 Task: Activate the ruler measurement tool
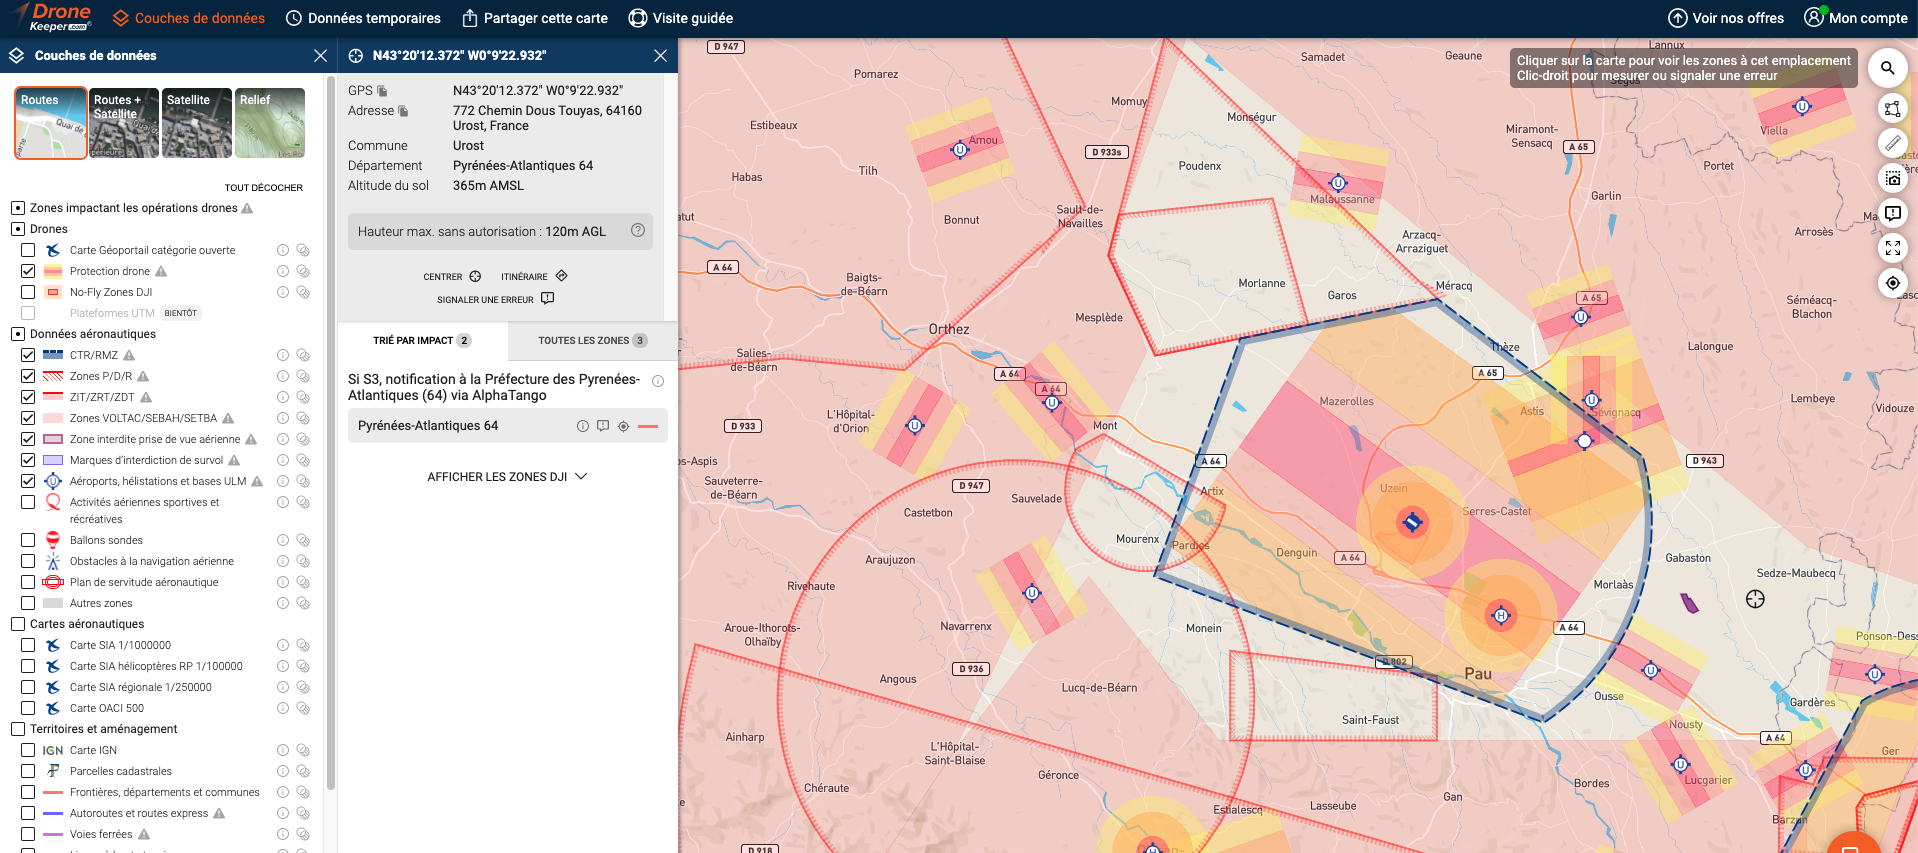(x=1892, y=143)
